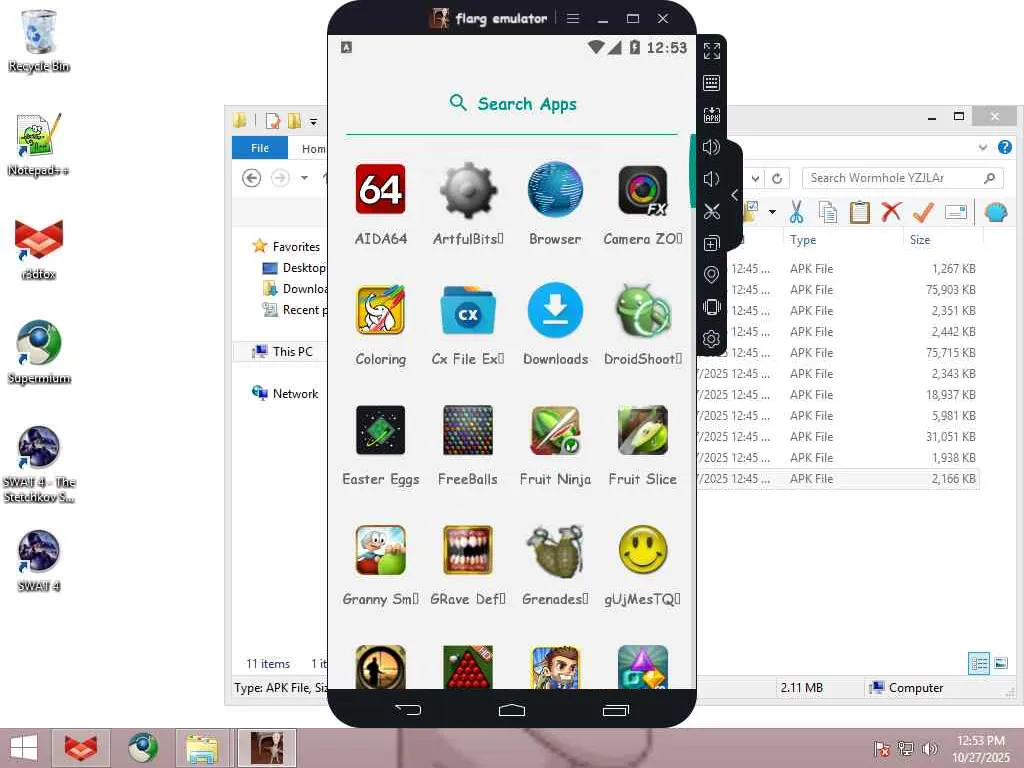This screenshot has width=1024, height=768.
Task: Click the Copy toolbar icon
Action: (x=827, y=212)
